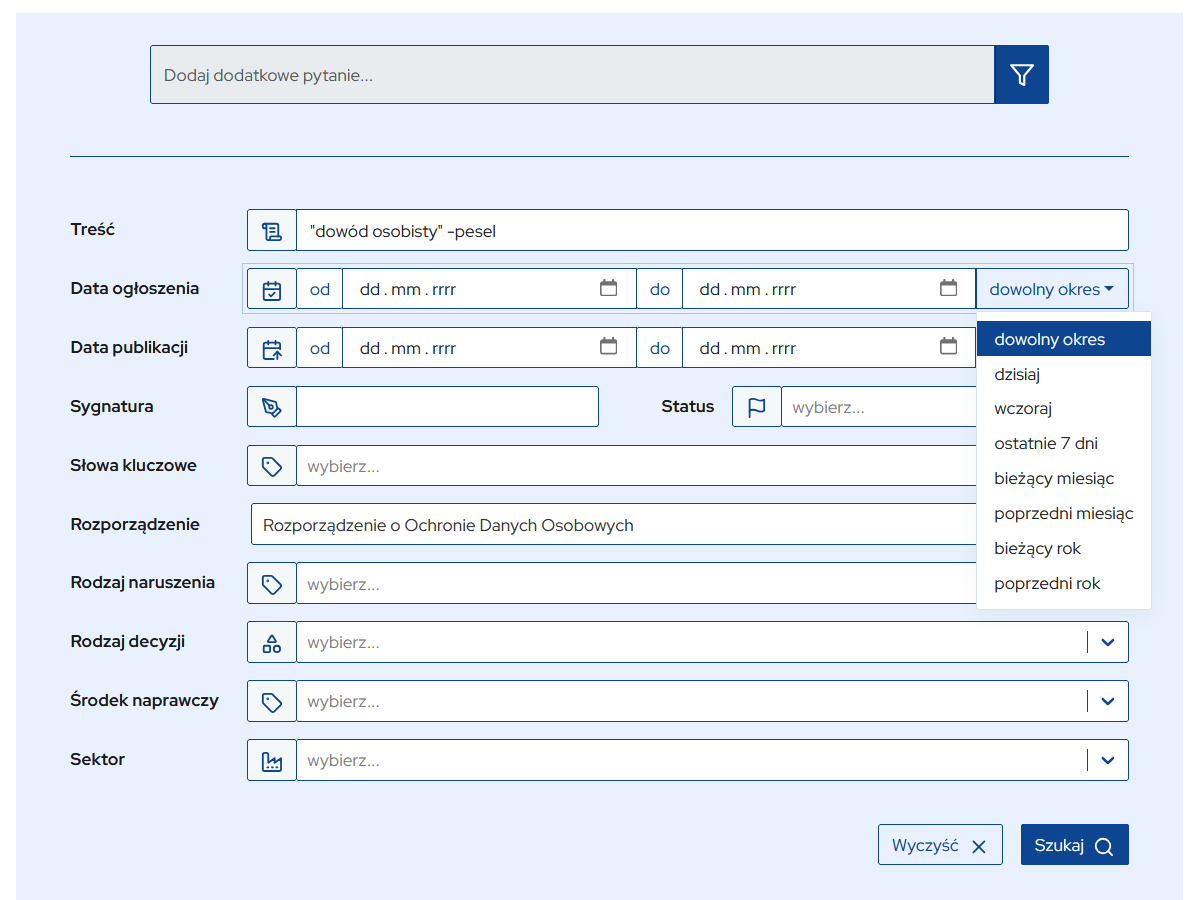Expand the Sektor dropdown chevron
1200x900 pixels.
click(x=1107, y=761)
